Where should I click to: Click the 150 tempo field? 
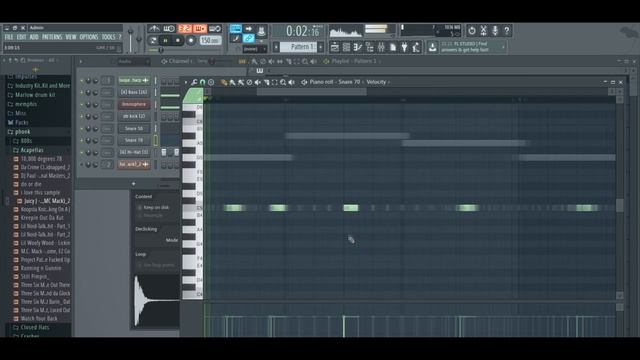(x=210, y=40)
